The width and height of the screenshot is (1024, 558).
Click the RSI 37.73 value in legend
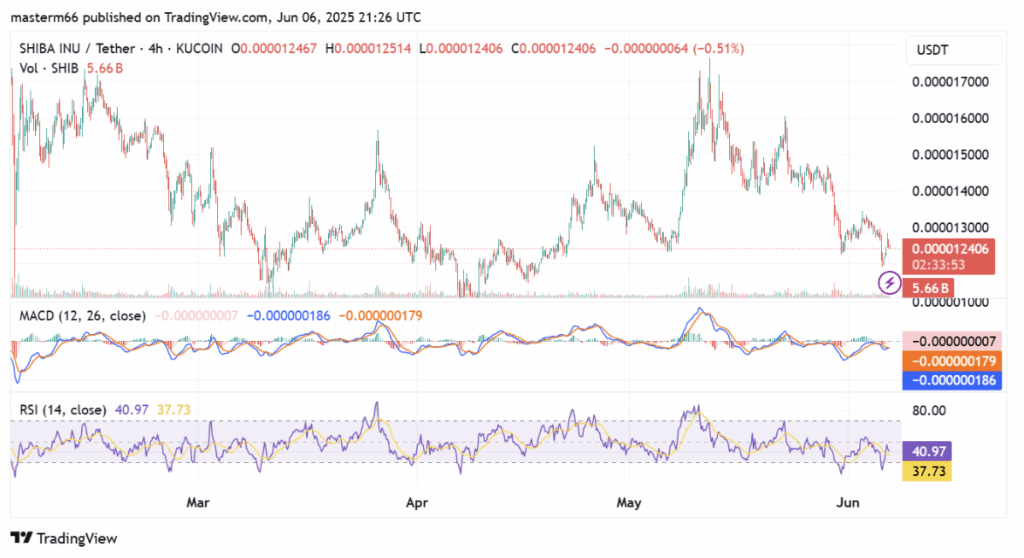tap(174, 410)
